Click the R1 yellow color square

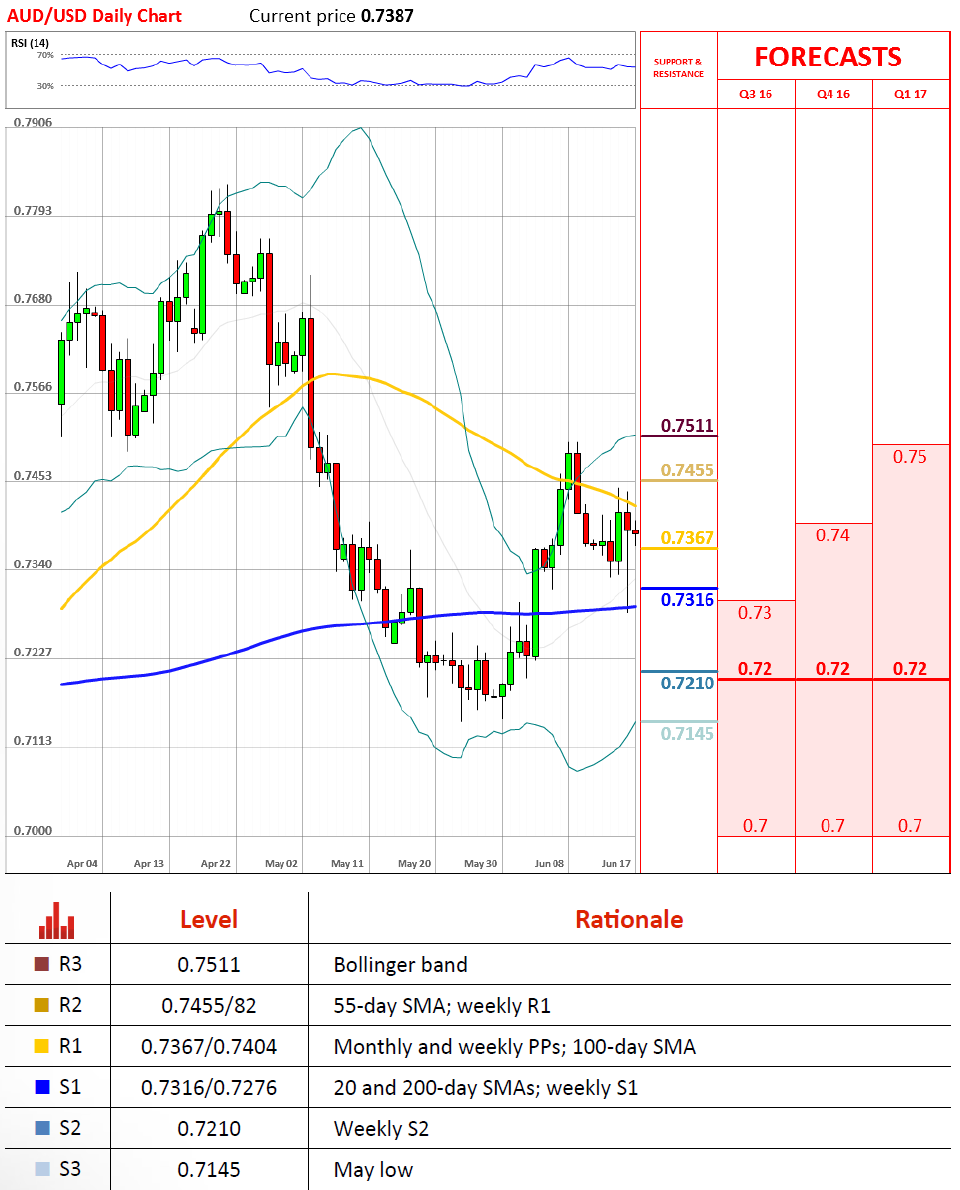tap(42, 1046)
